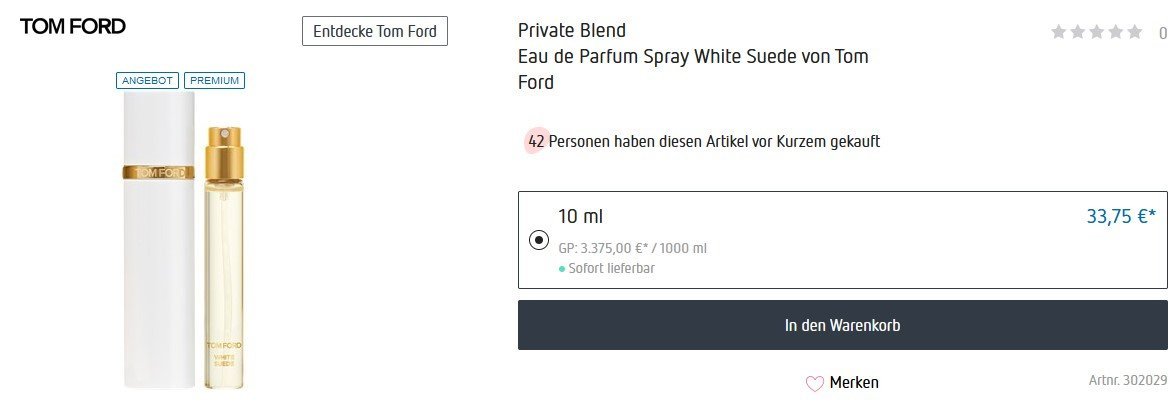The width and height of the screenshot is (1174, 407).
Task: Click the ANGEBOT badge
Action: click(x=148, y=80)
